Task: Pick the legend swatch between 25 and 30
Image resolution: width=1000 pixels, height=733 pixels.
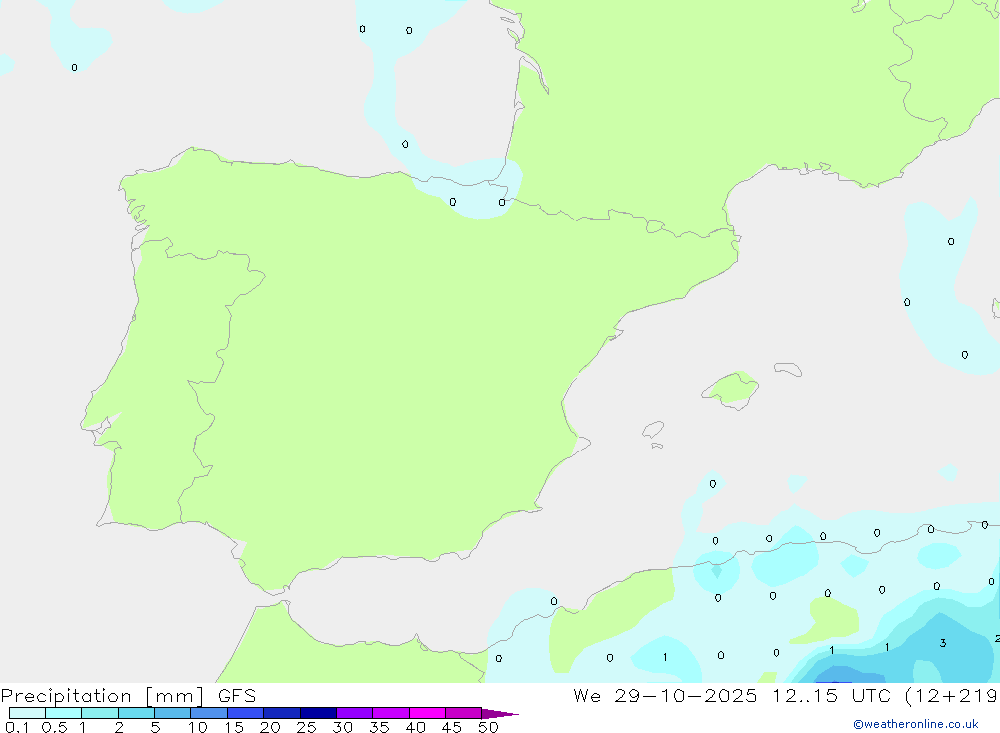Action: click(x=318, y=713)
